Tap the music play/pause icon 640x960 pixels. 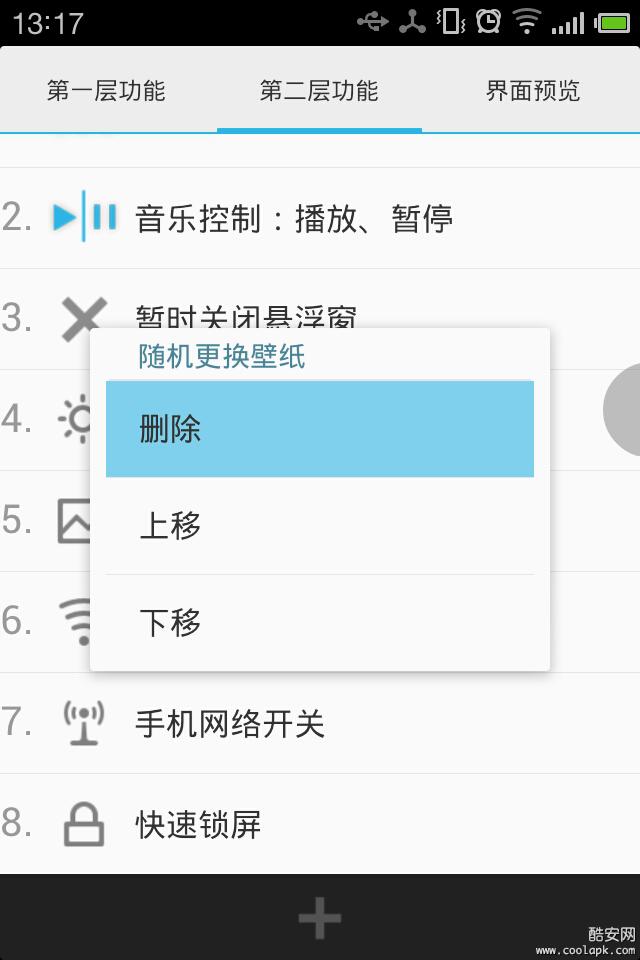(x=84, y=217)
